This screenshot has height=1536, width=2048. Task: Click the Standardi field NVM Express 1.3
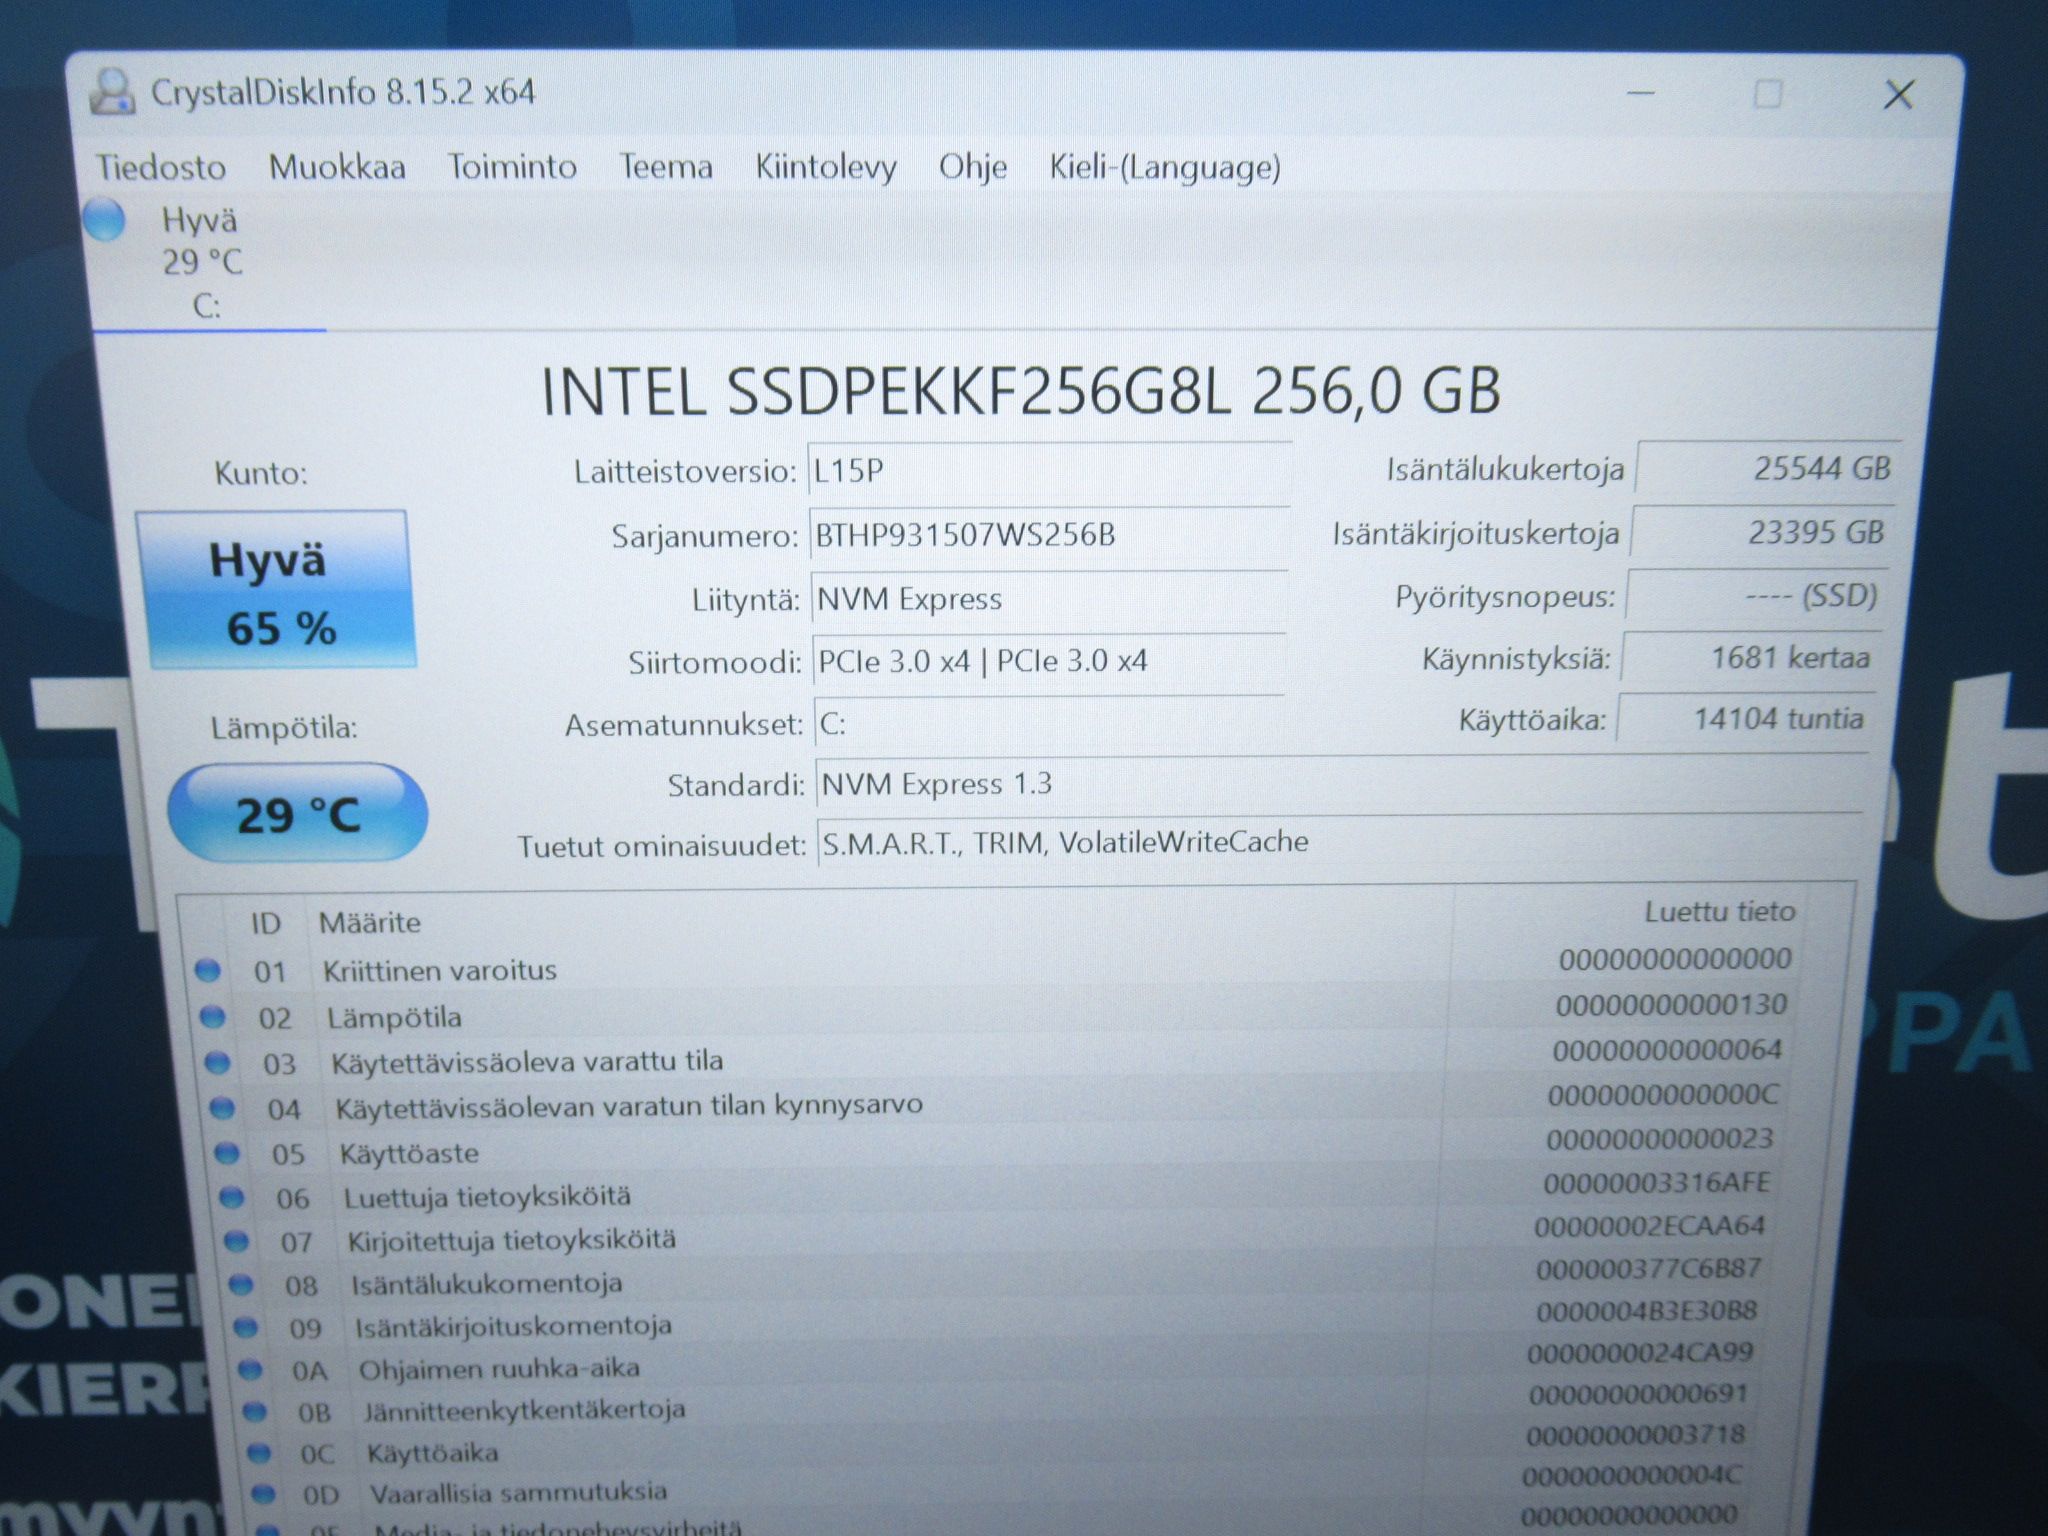(1340, 784)
